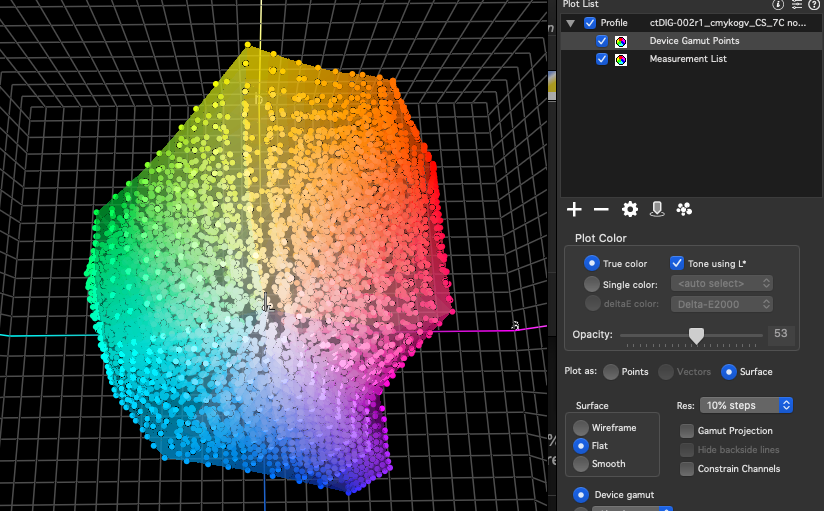Image resolution: width=824 pixels, height=511 pixels.
Task: Open help question mark icon
Action: click(814, 5)
